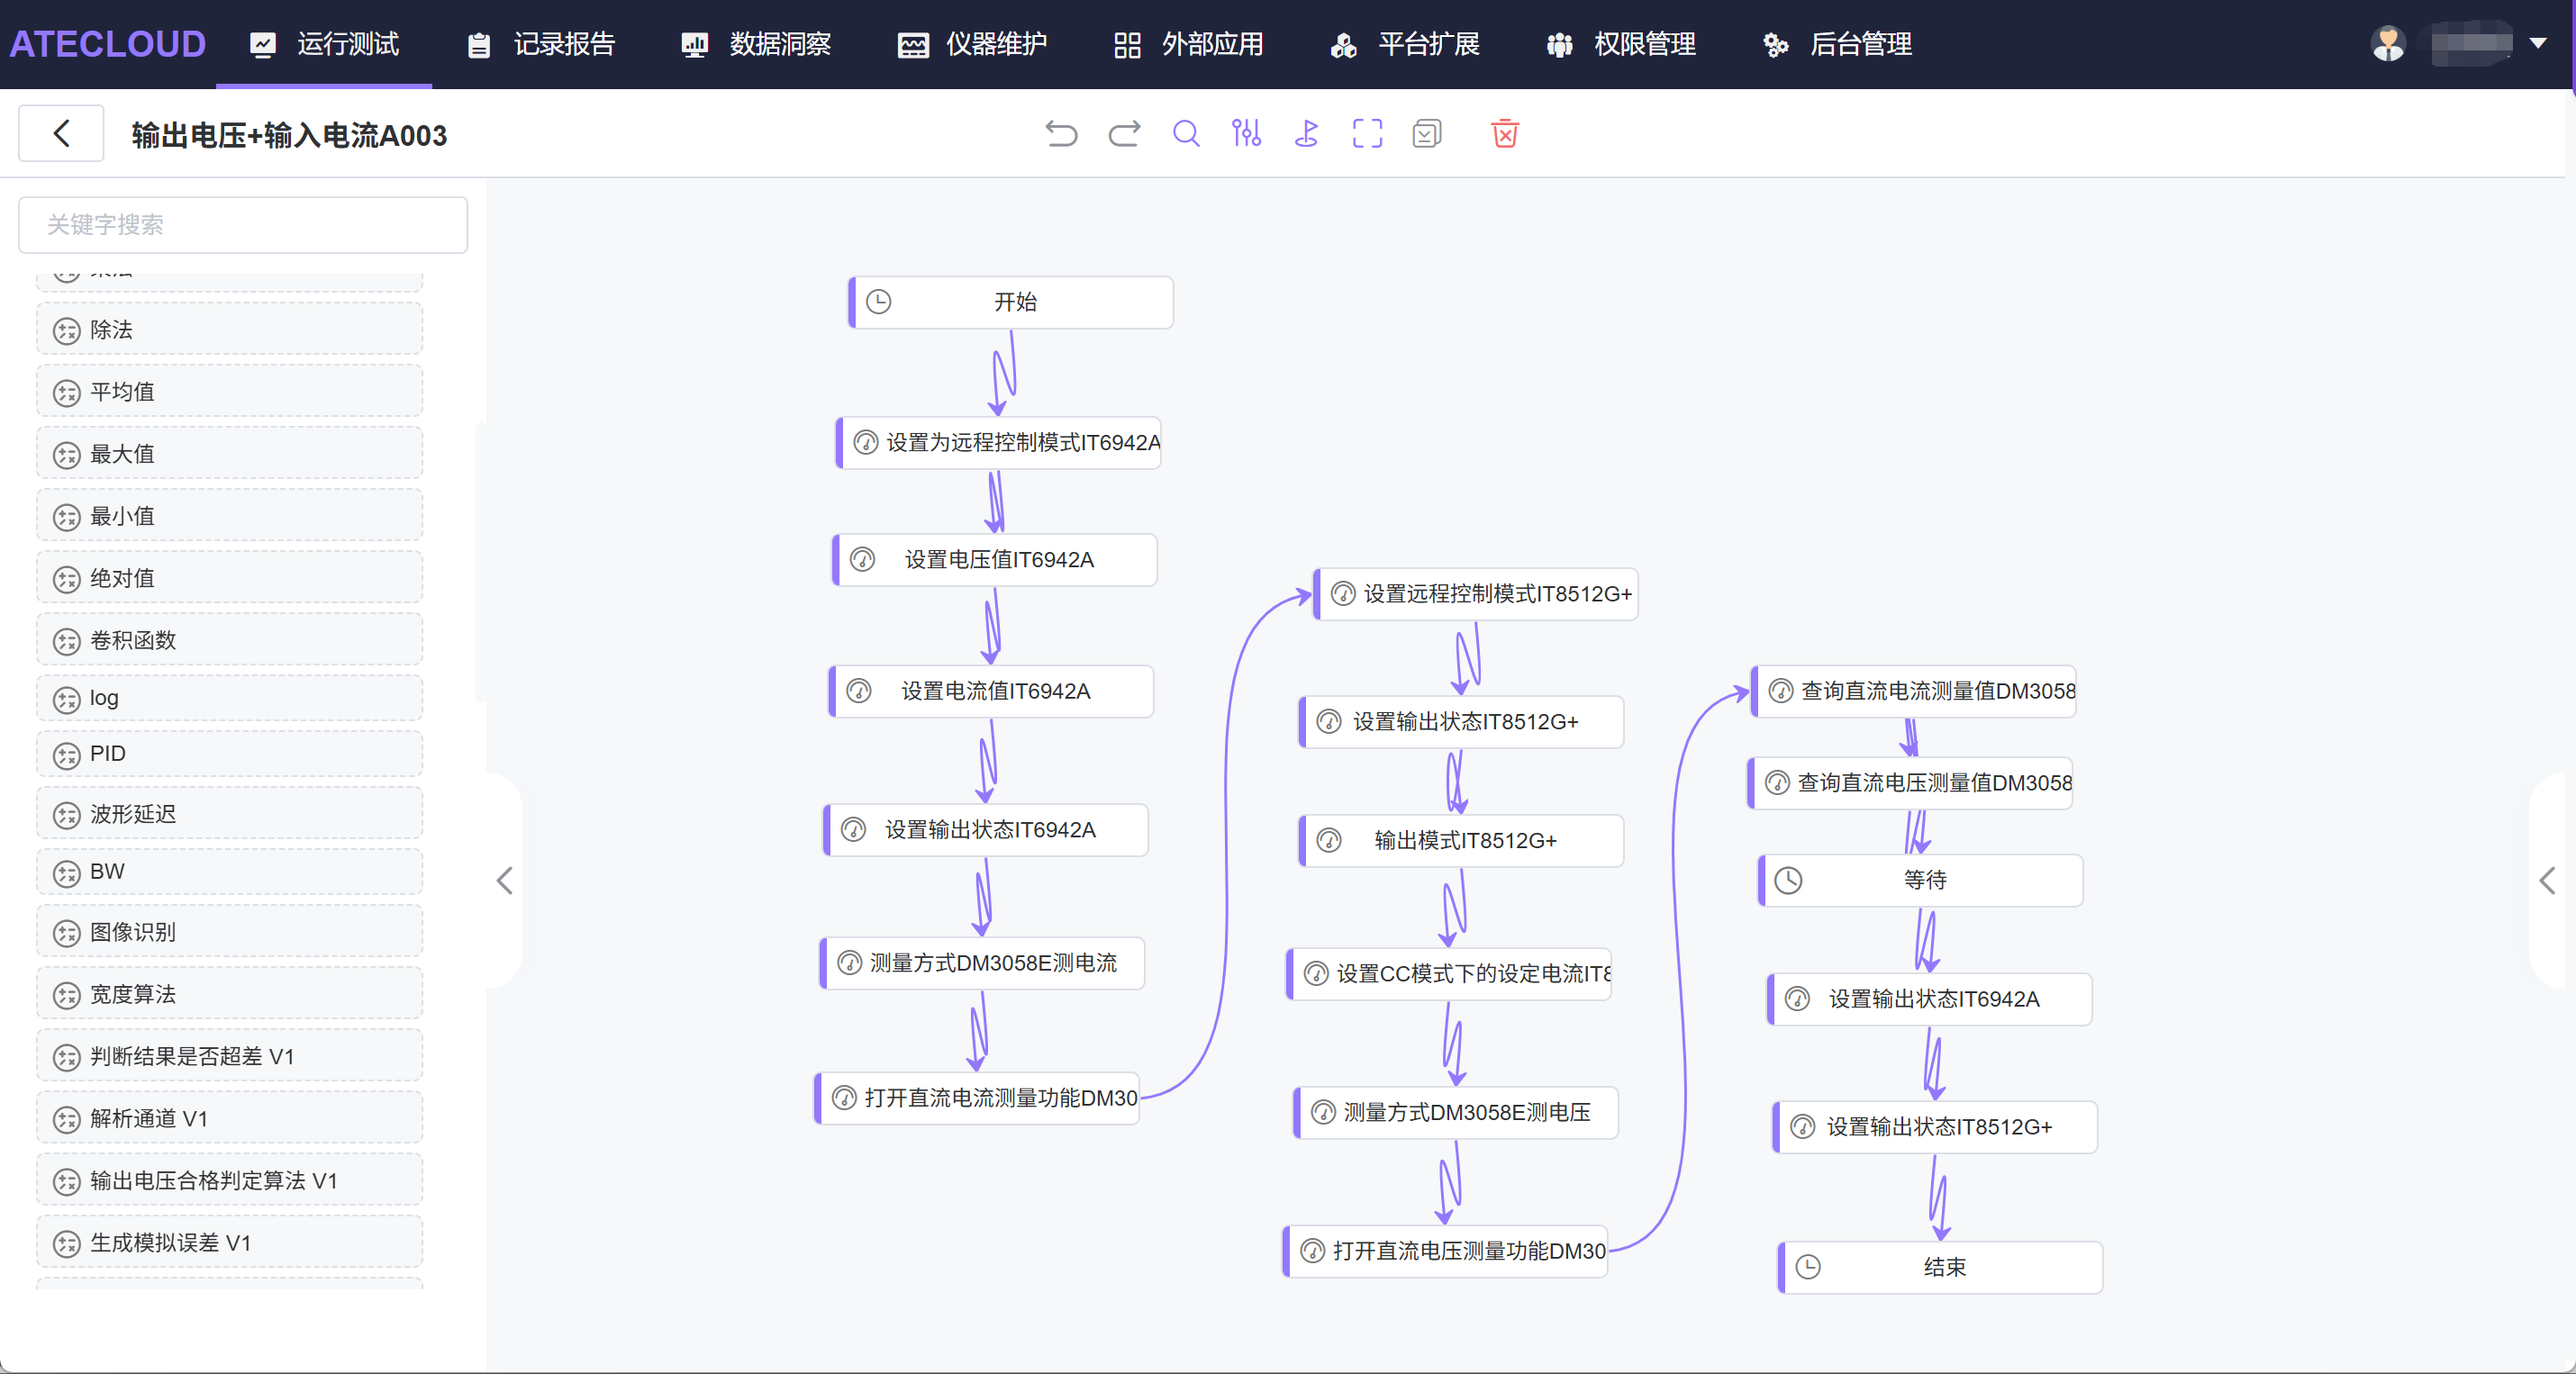Focus the 关键字搜索 search field
Screen dimensions: 2576x1374
(x=243, y=224)
